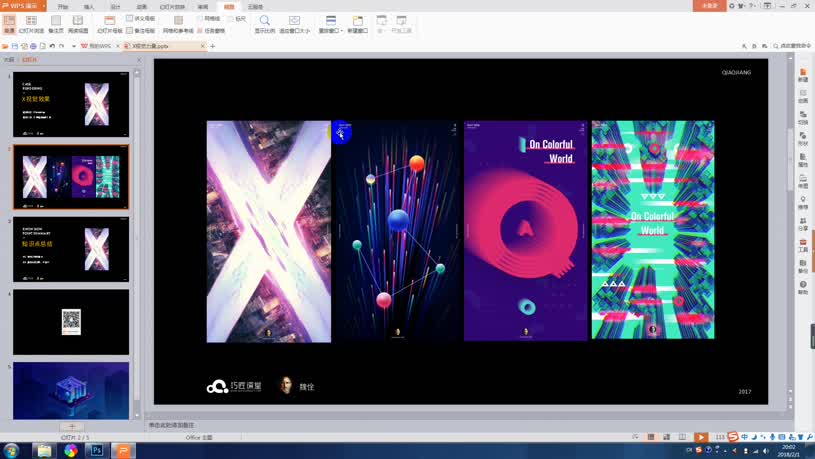Switch to normal view in the status bar

point(651,438)
